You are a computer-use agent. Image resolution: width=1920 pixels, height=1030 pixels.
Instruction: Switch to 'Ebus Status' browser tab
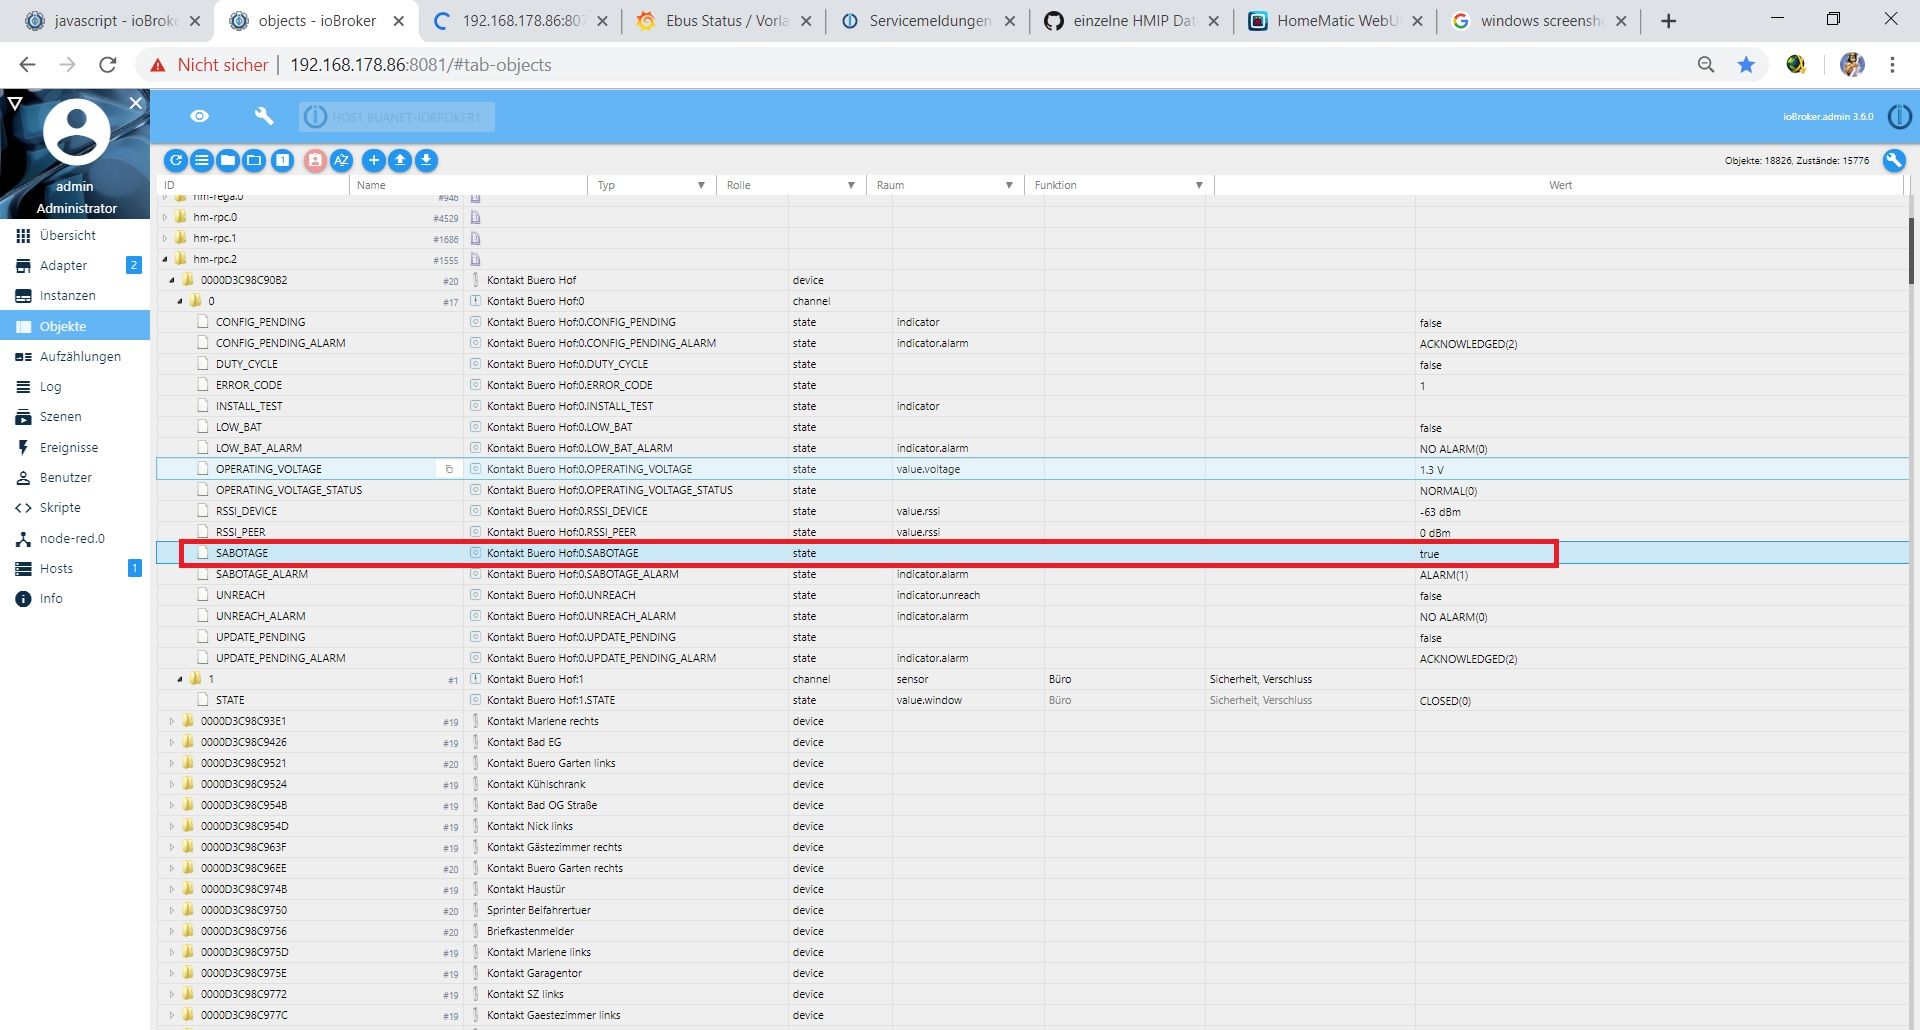[x=725, y=21]
